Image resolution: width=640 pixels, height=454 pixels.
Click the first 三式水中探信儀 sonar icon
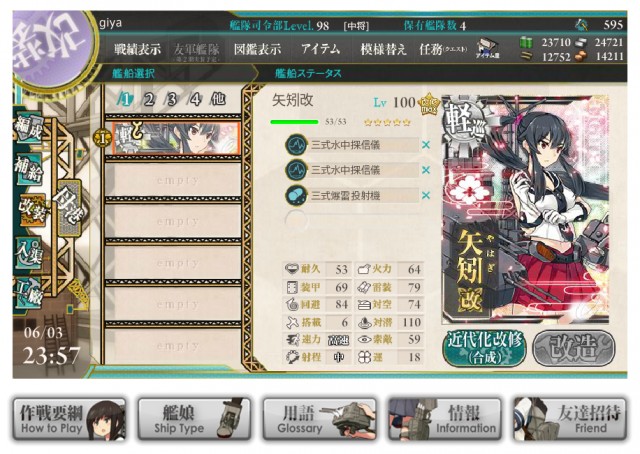click(296, 145)
